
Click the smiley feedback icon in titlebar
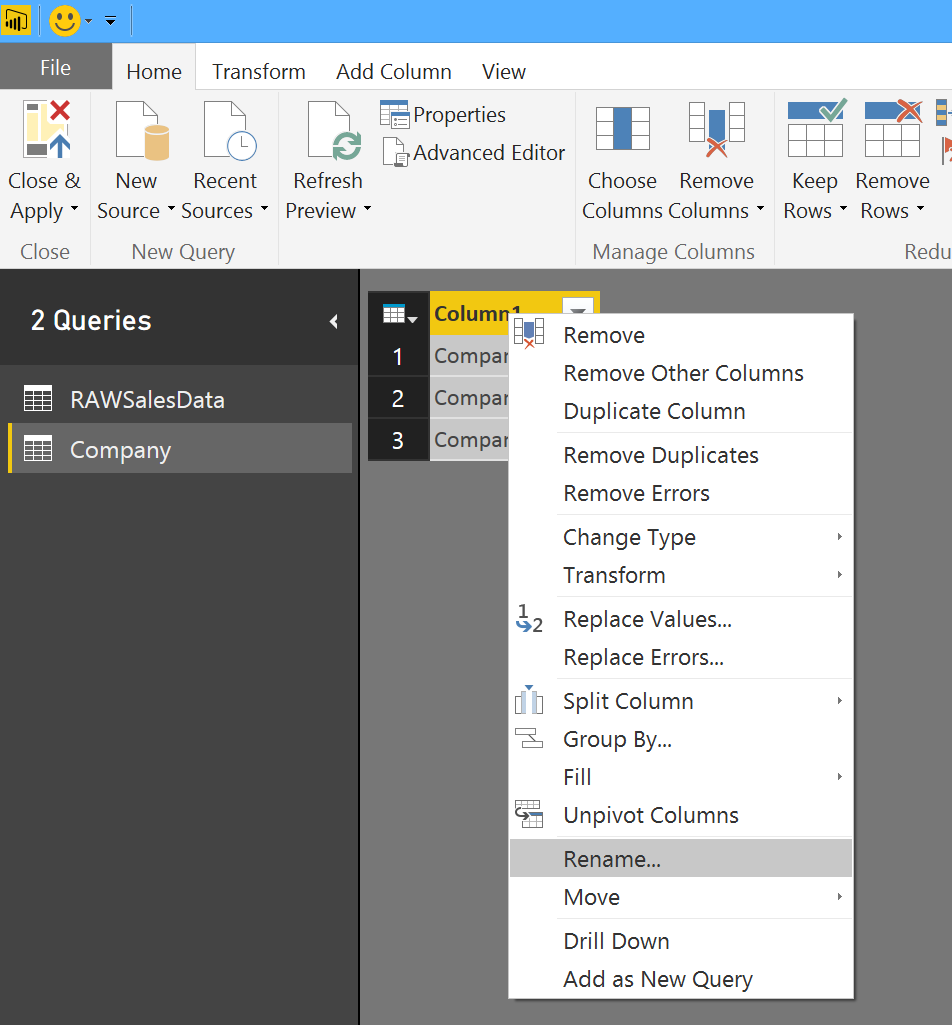63,20
